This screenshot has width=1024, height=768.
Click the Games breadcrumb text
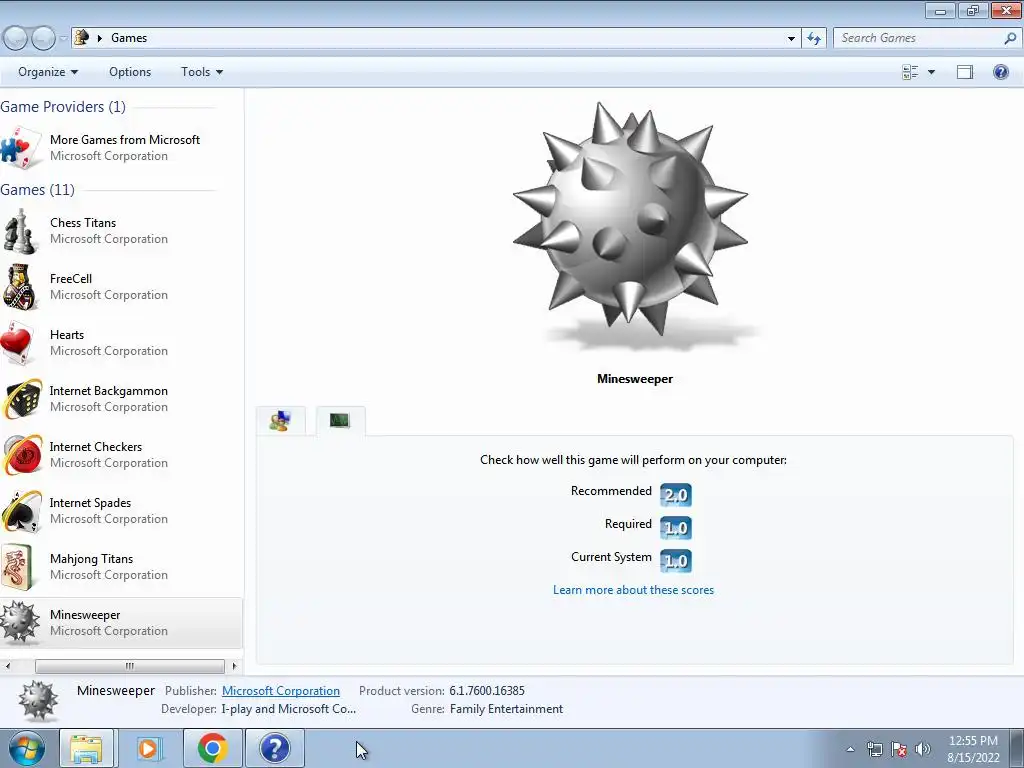point(129,38)
